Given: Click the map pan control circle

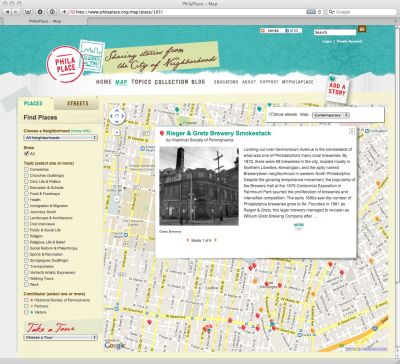Looking at the screenshot, I should (x=117, y=116).
